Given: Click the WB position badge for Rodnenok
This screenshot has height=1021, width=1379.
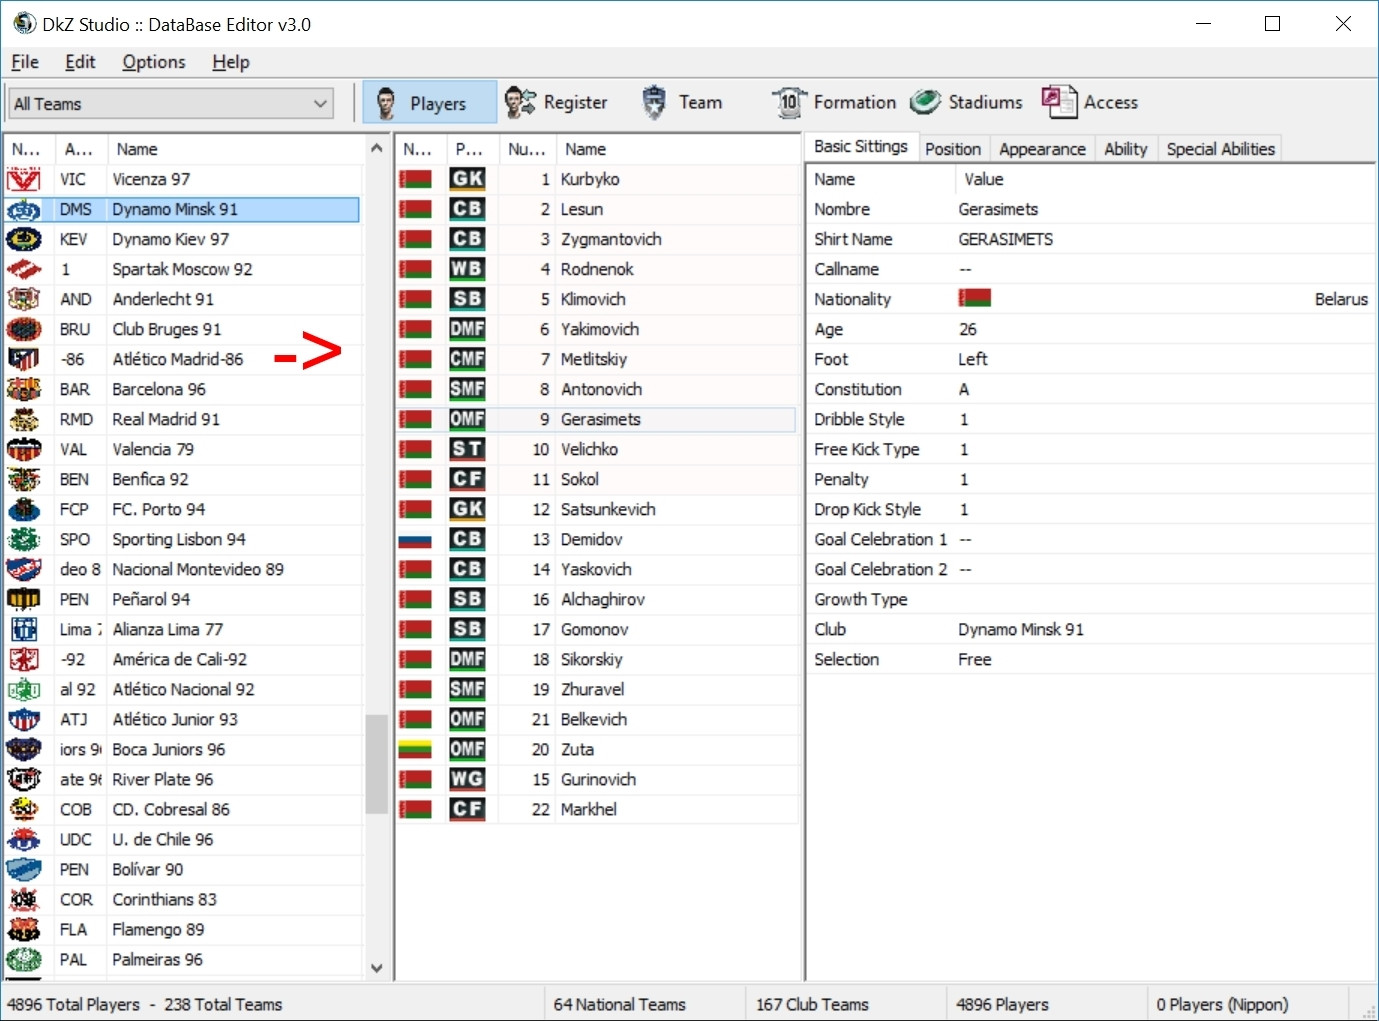Looking at the screenshot, I should (x=467, y=269).
